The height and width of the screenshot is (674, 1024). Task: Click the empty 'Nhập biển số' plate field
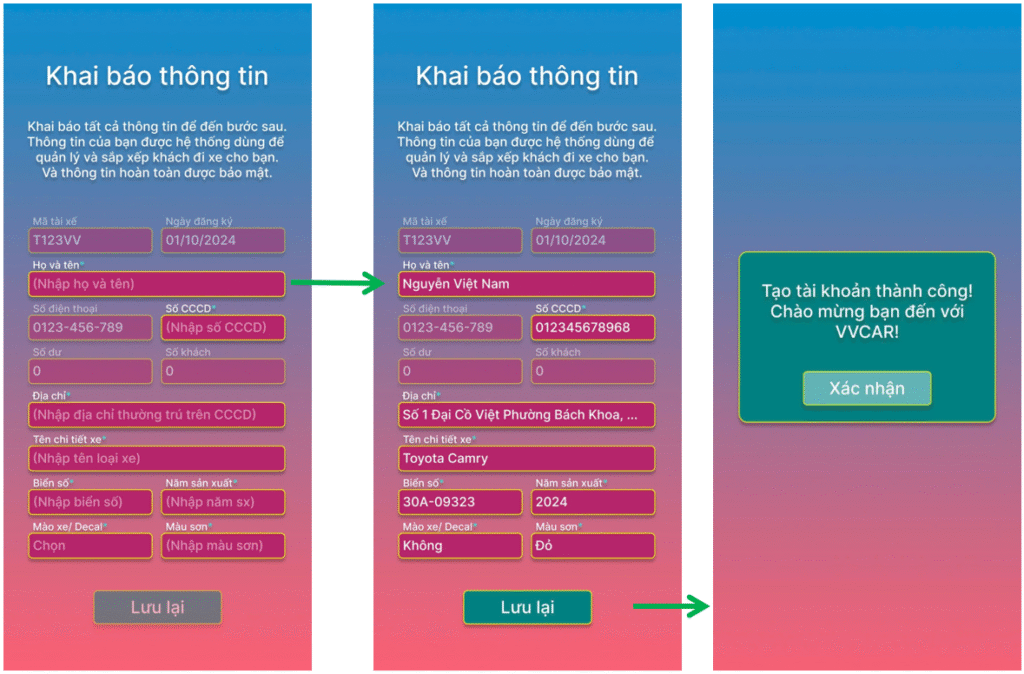pyautogui.click(x=91, y=502)
